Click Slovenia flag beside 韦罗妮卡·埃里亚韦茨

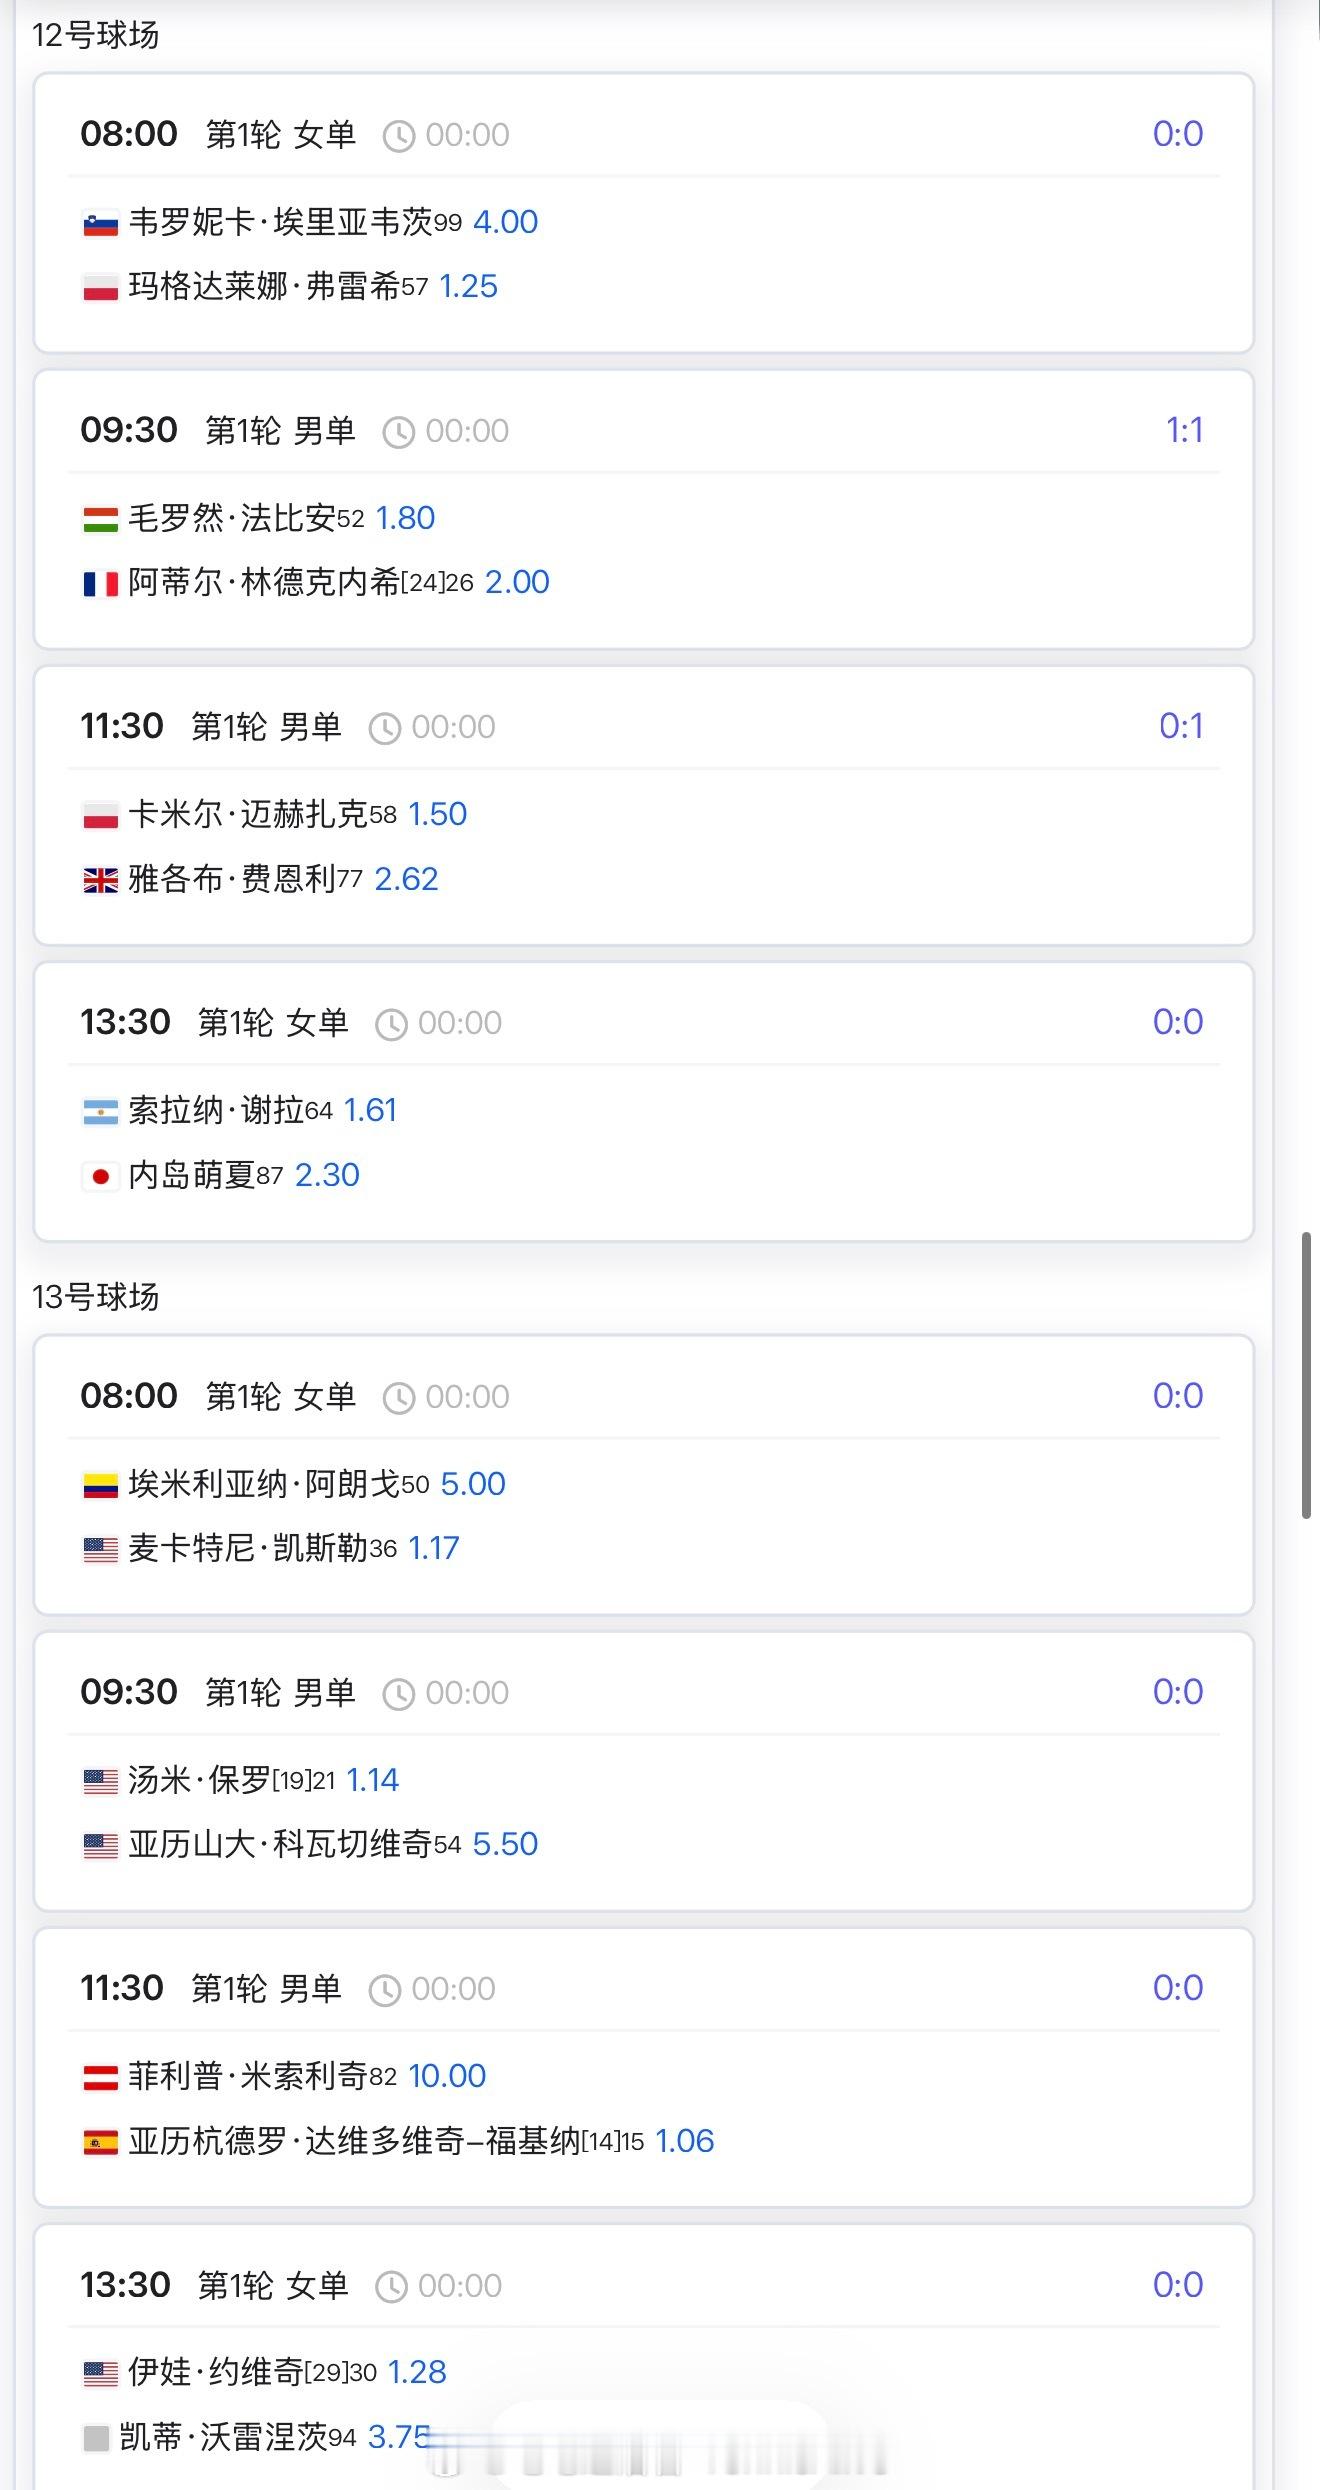(x=100, y=224)
